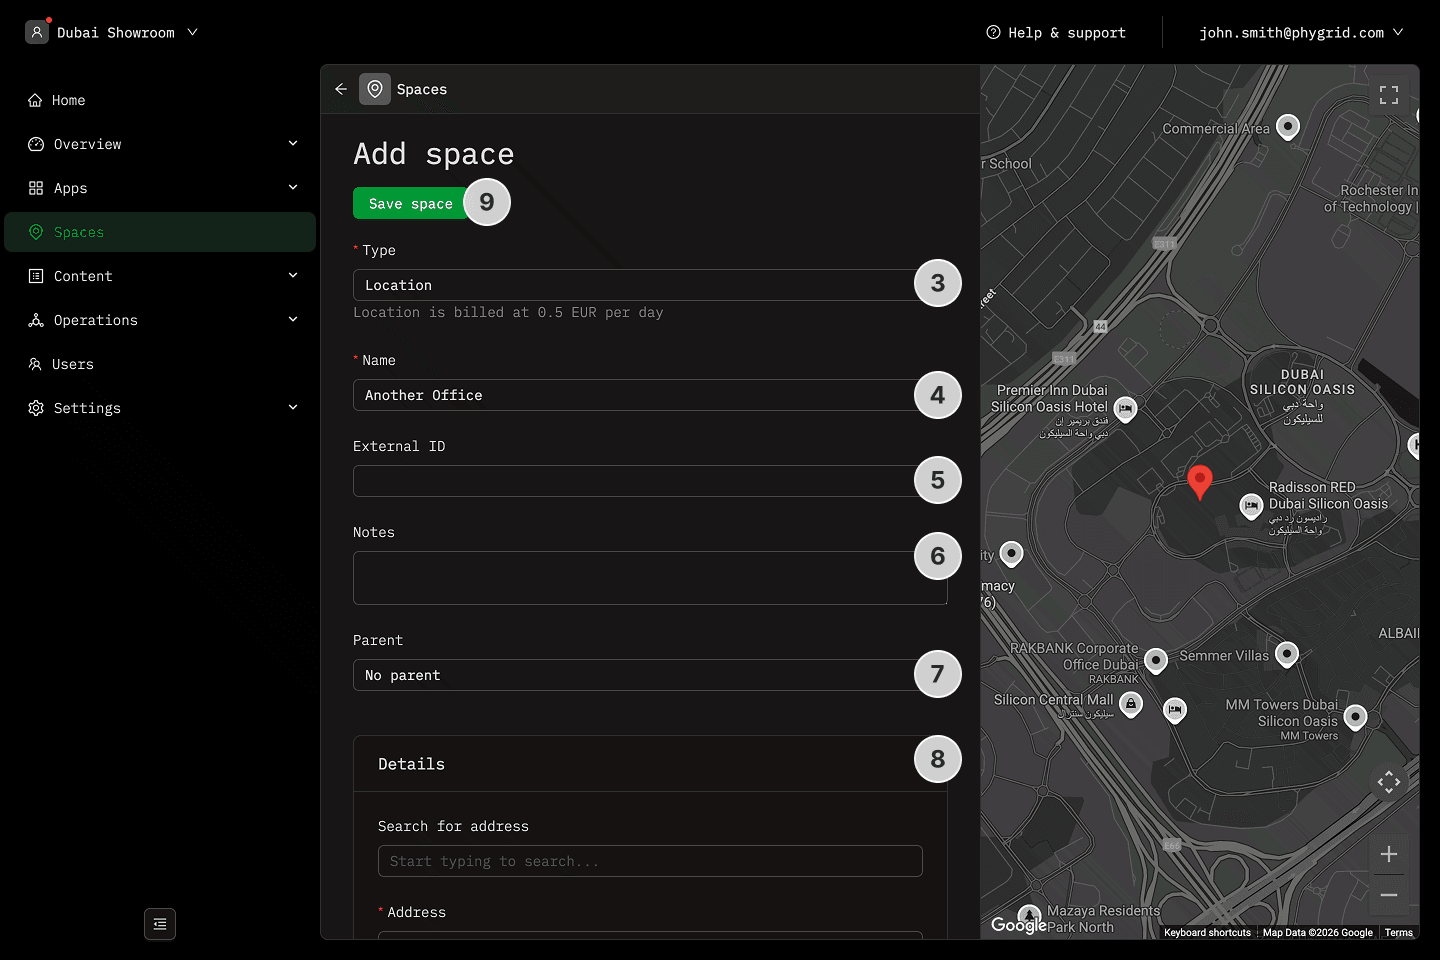Collapse the sidebar using bottom menu icon
This screenshot has width=1440, height=960.
(x=160, y=924)
